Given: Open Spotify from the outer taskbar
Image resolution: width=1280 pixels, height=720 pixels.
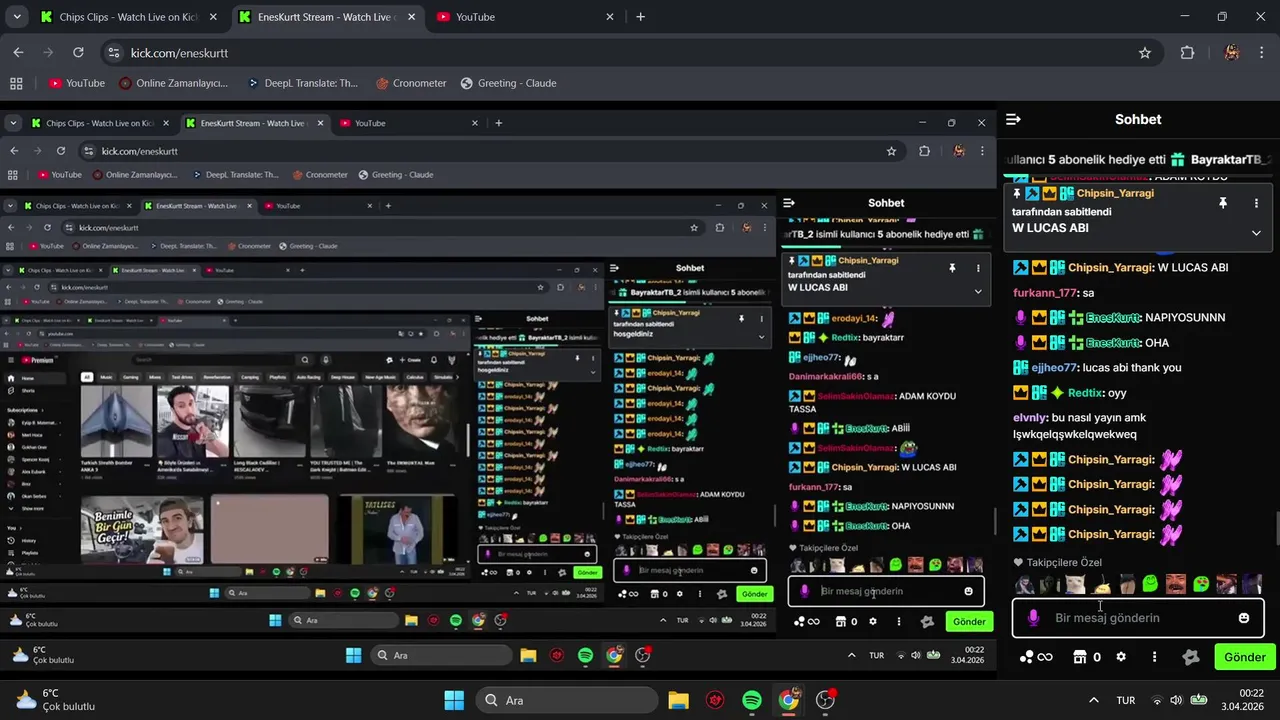Looking at the screenshot, I should tap(752, 700).
